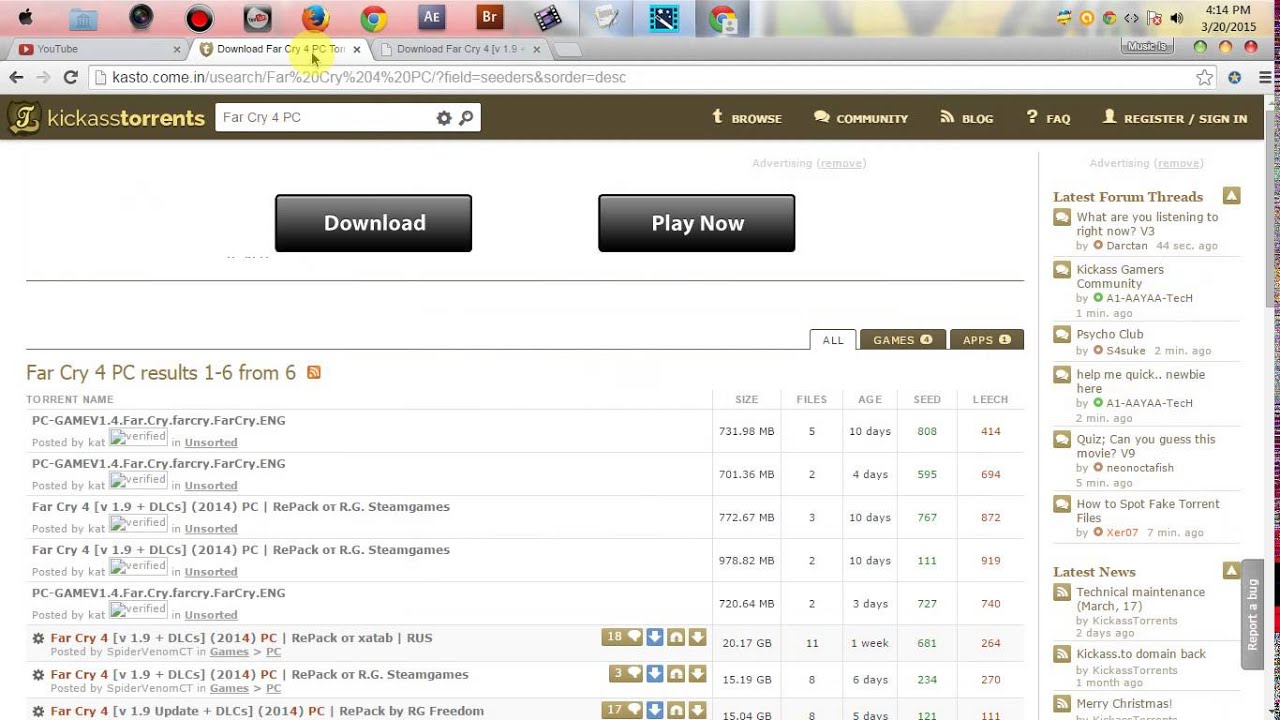Click magnet link icon on xatab RUS row

pyautogui.click(x=676, y=637)
